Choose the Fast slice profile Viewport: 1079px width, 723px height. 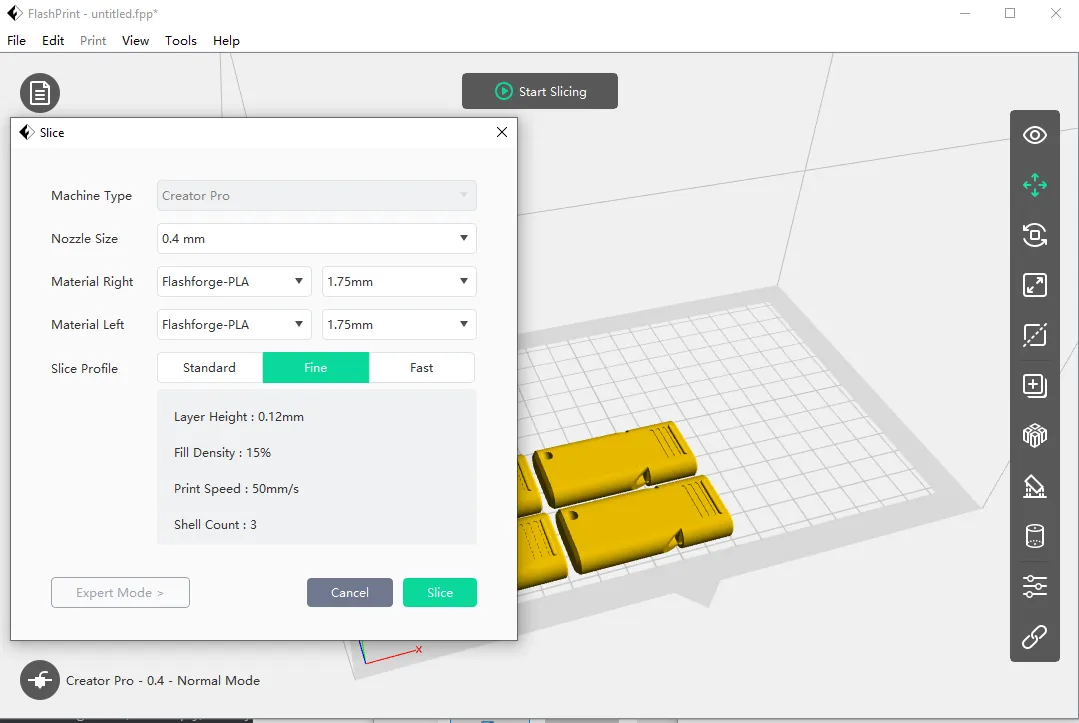point(421,367)
